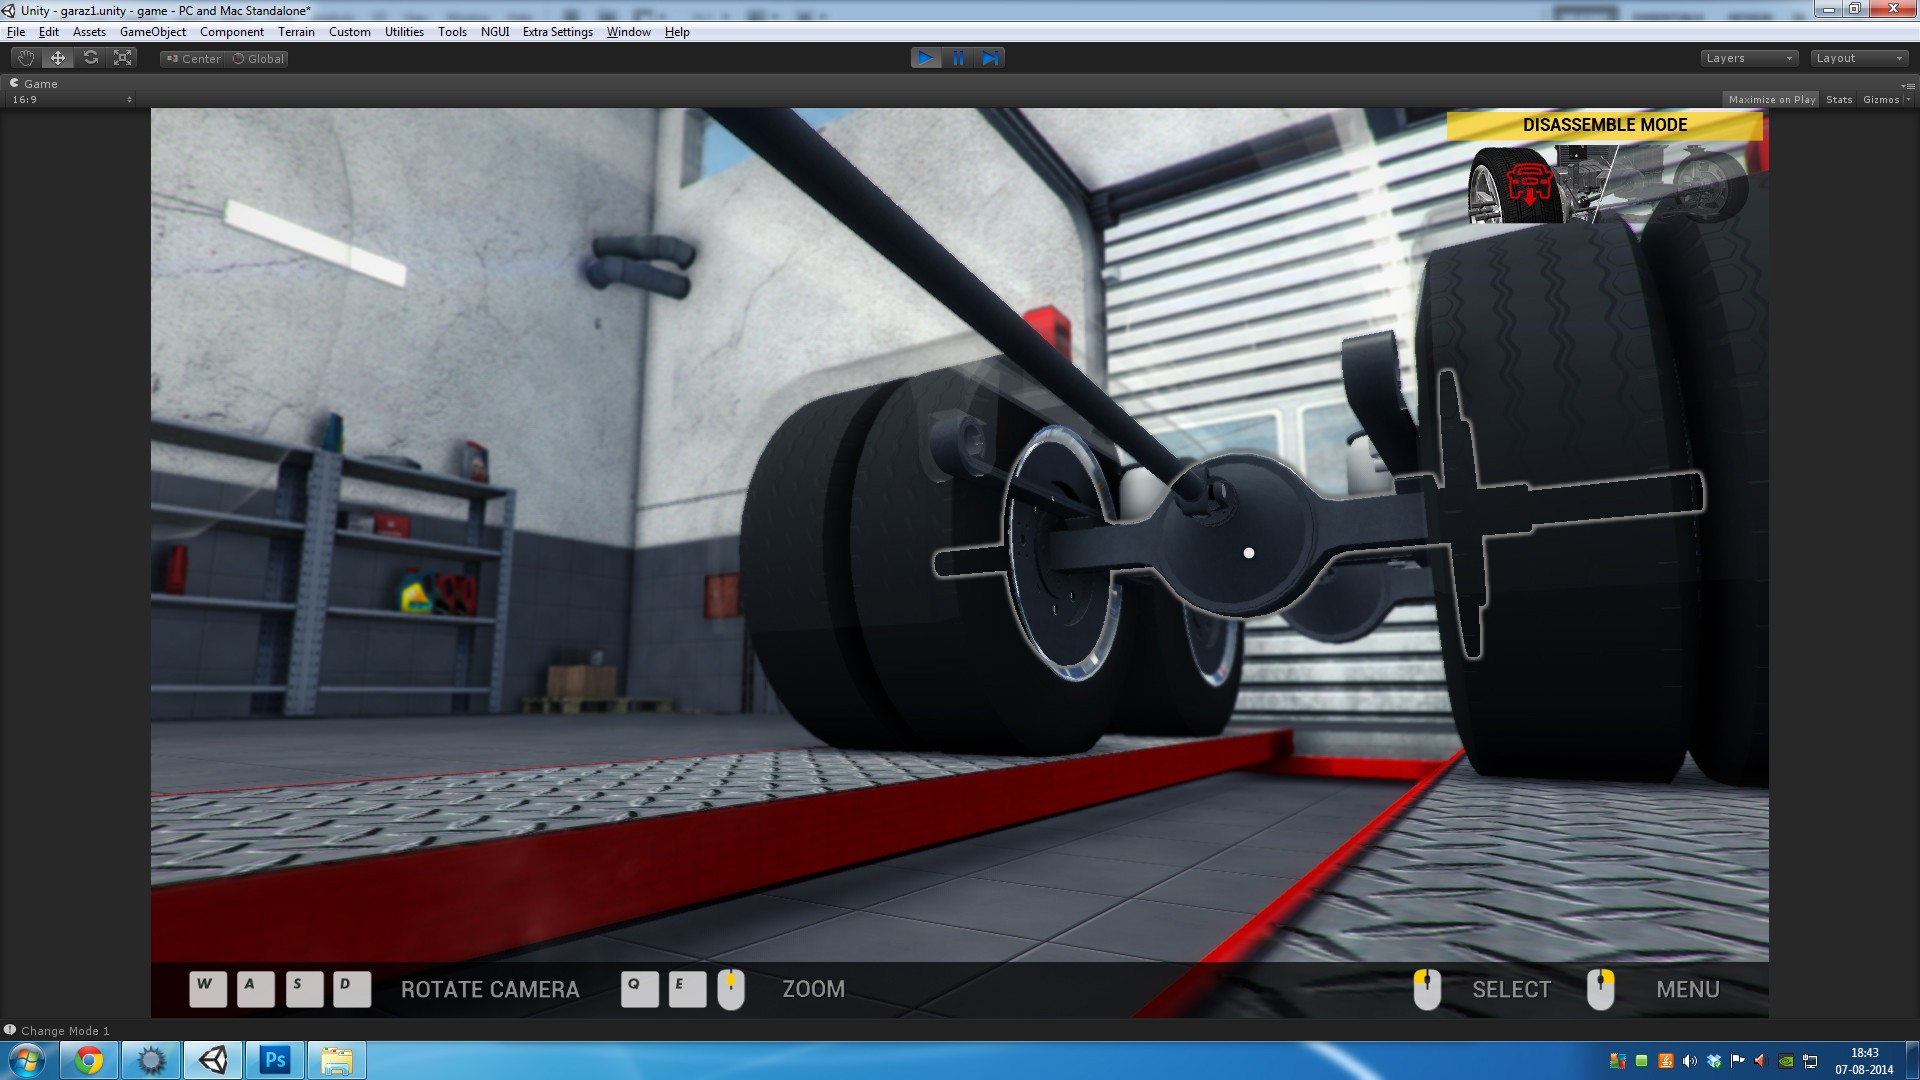Open the NGUI menu
Image resolution: width=1920 pixels, height=1080 pixels.
click(x=494, y=32)
